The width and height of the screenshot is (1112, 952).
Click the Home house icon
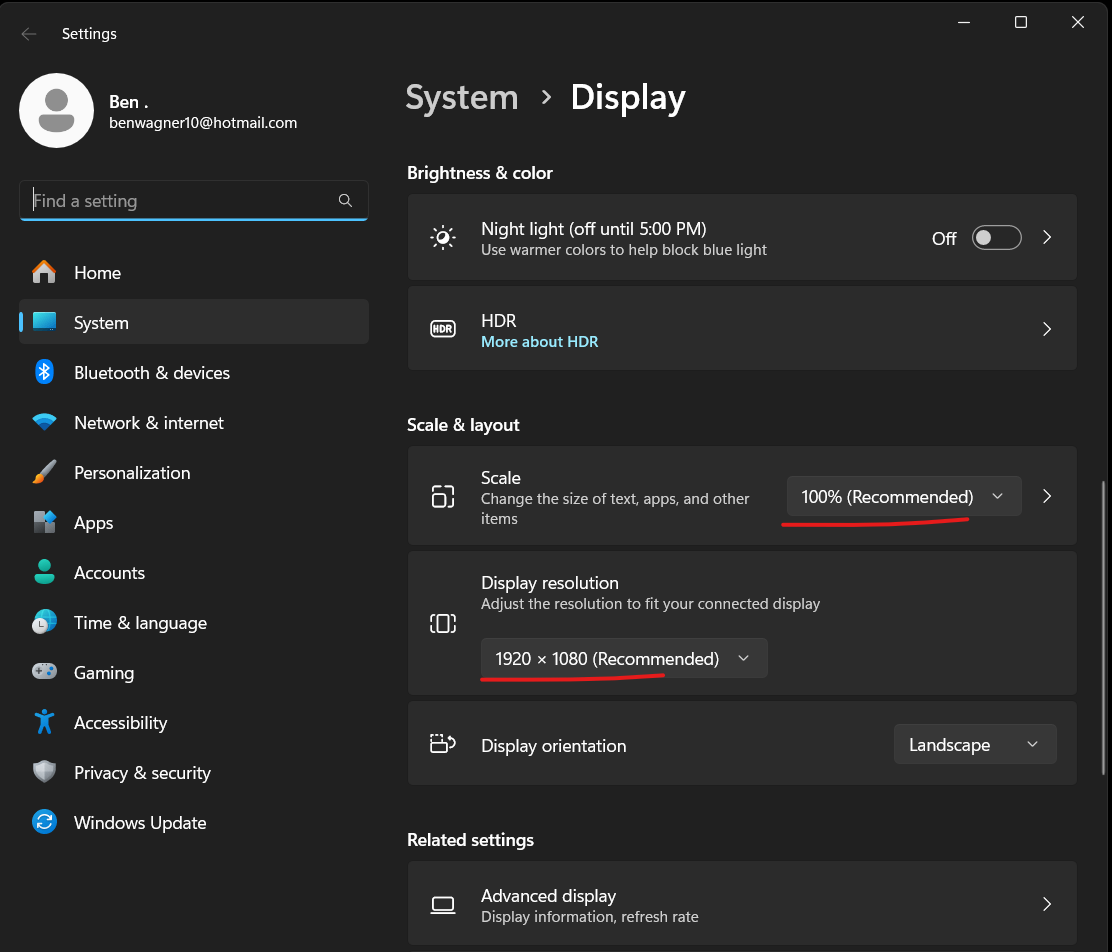(x=44, y=272)
